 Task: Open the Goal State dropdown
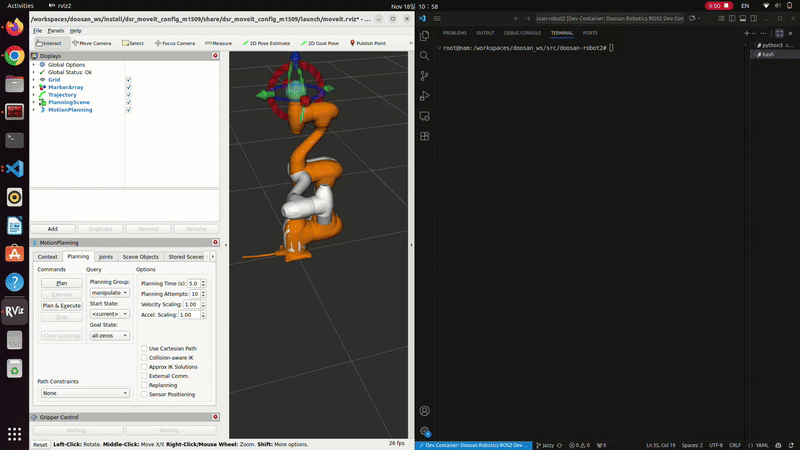[109, 336]
